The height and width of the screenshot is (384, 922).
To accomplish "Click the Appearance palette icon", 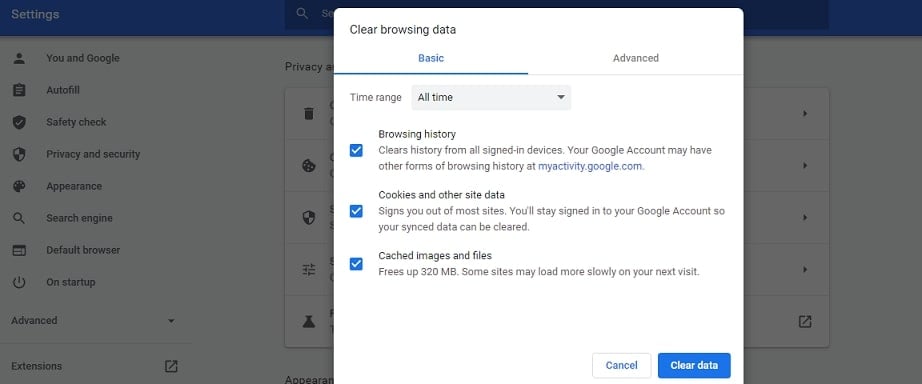I will click(19, 186).
